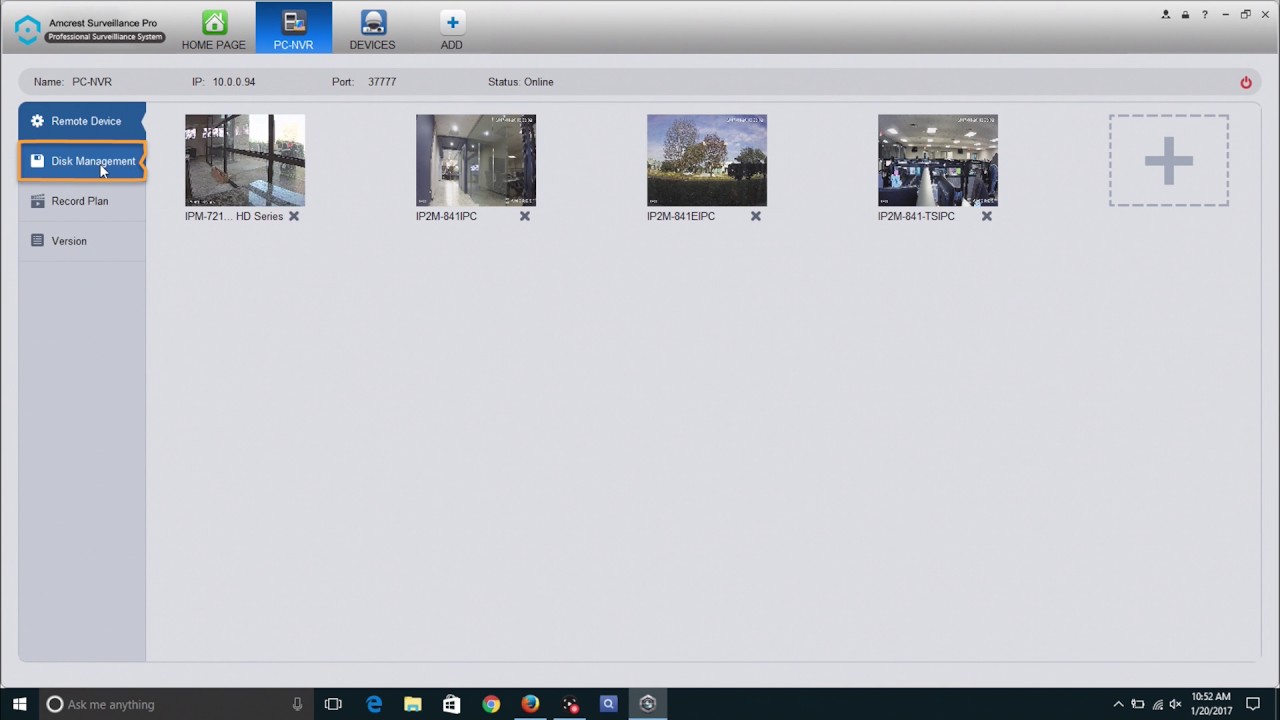Screen dimensions: 1280x720
Task: Select the IP2M-841EIPC camera thumbnail
Action: (x=707, y=160)
